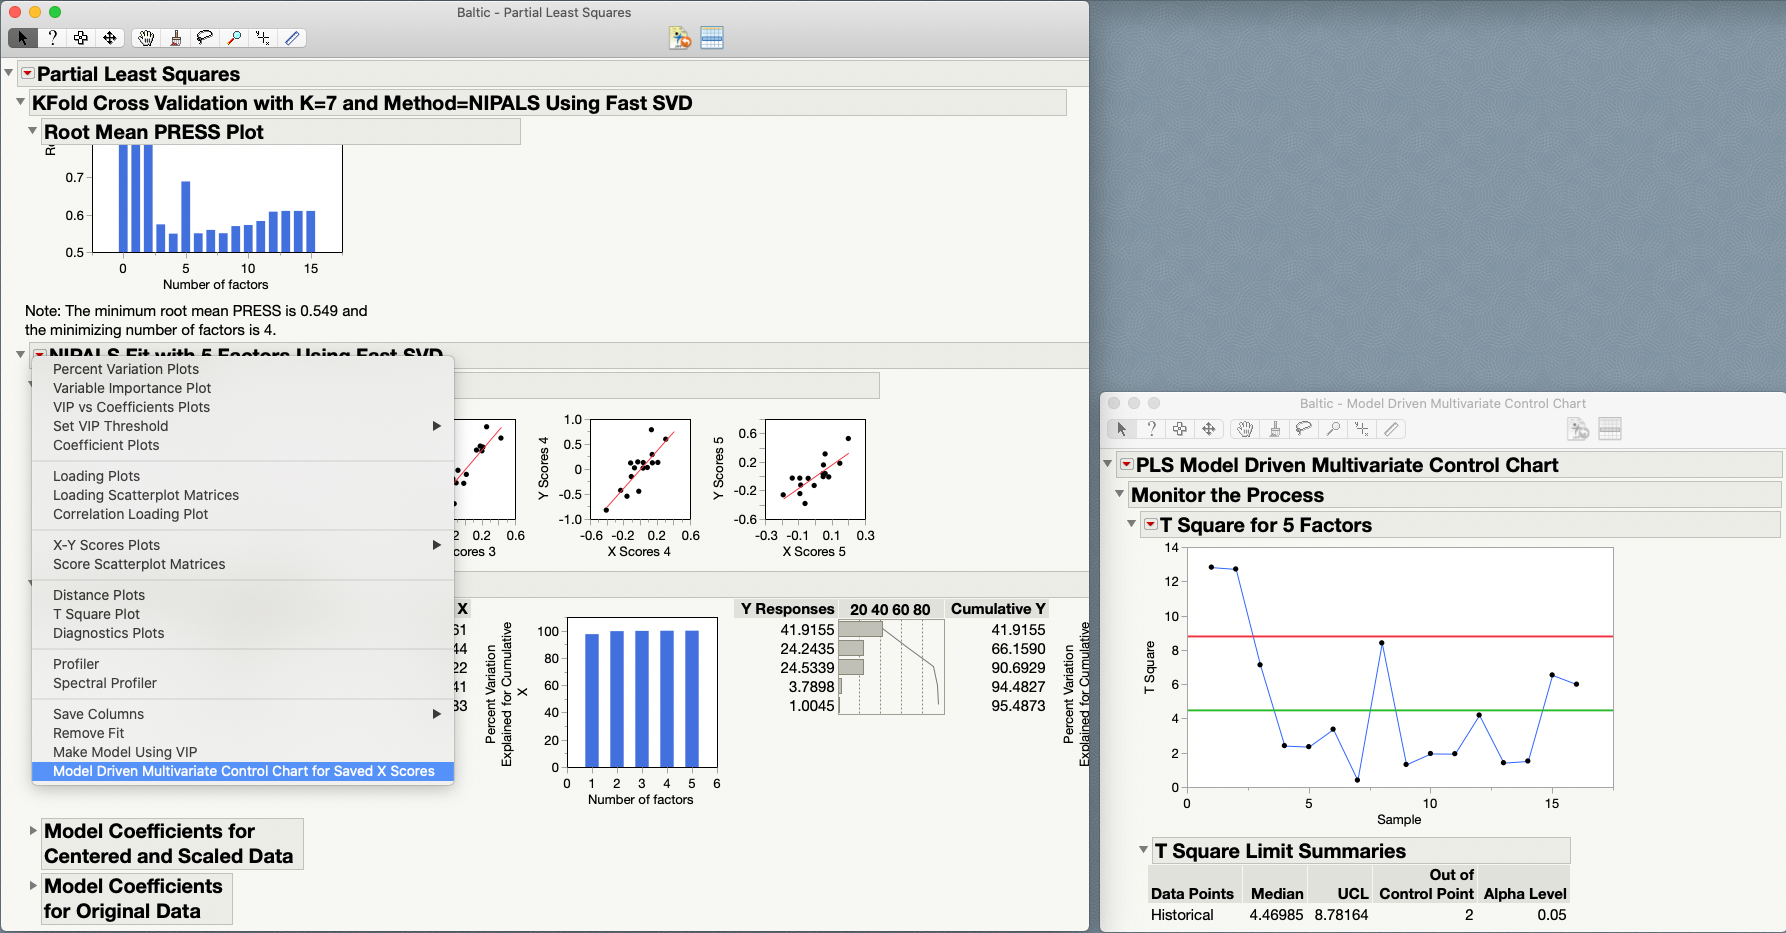
Task: Collapse the T Square Limit Summaries outline
Action: click(x=1143, y=850)
